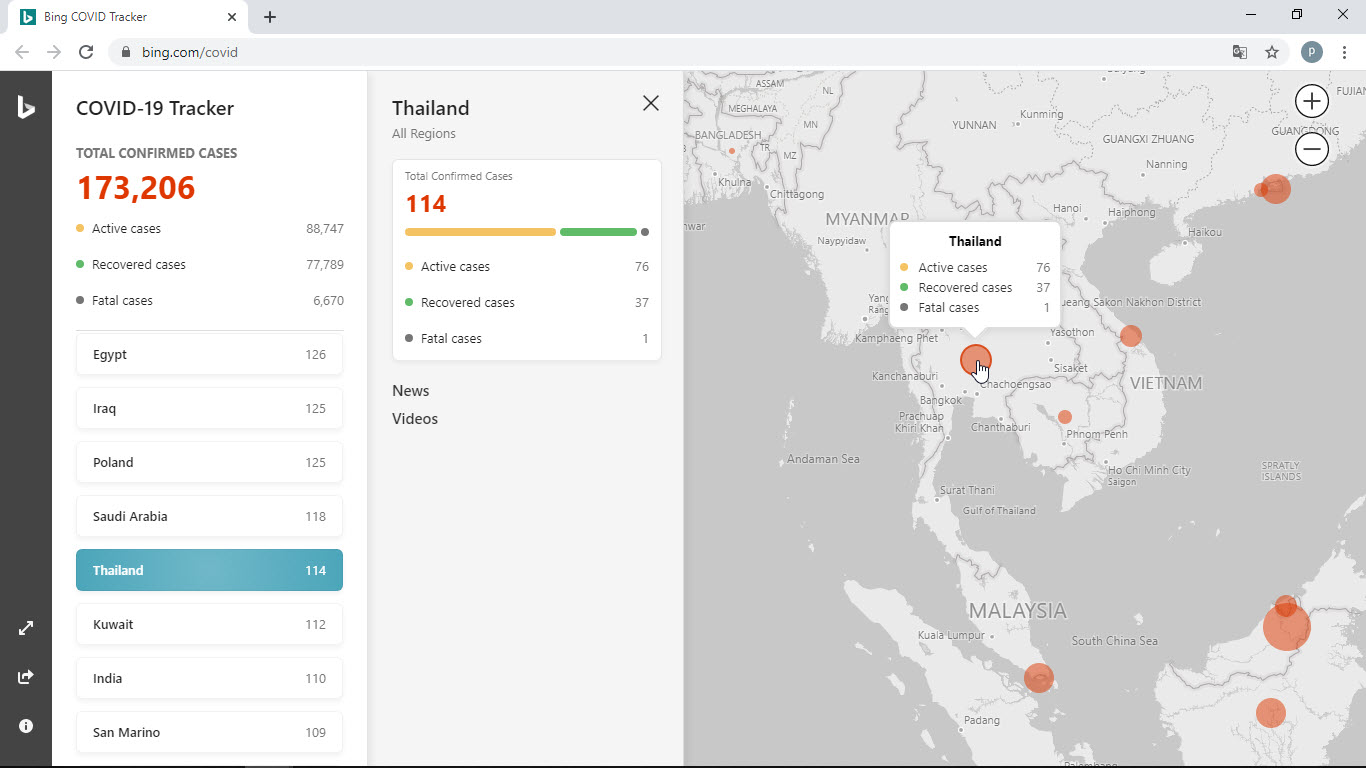
Task: Click the lock icon in the address bar
Action: [x=126, y=52]
